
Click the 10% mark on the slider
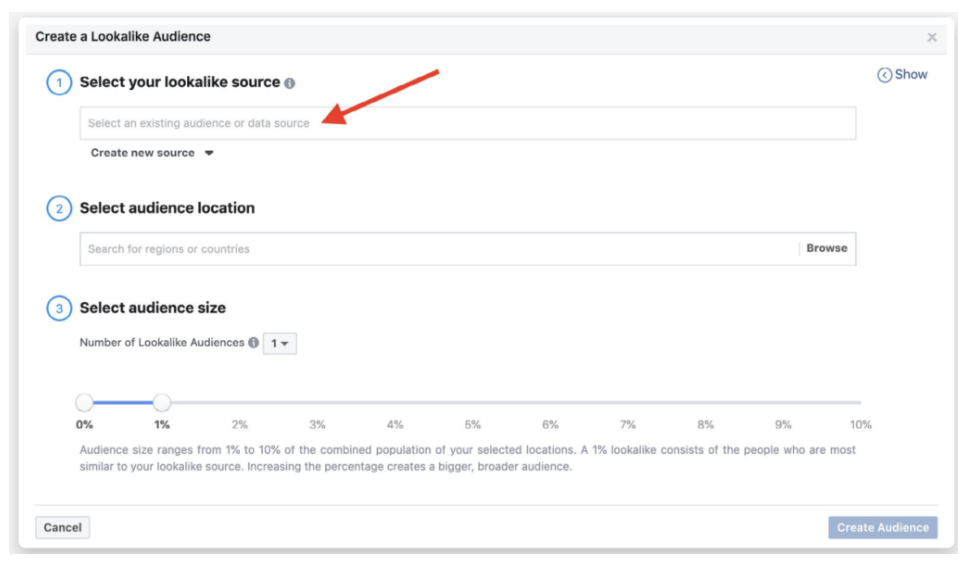[x=860, y=403]
